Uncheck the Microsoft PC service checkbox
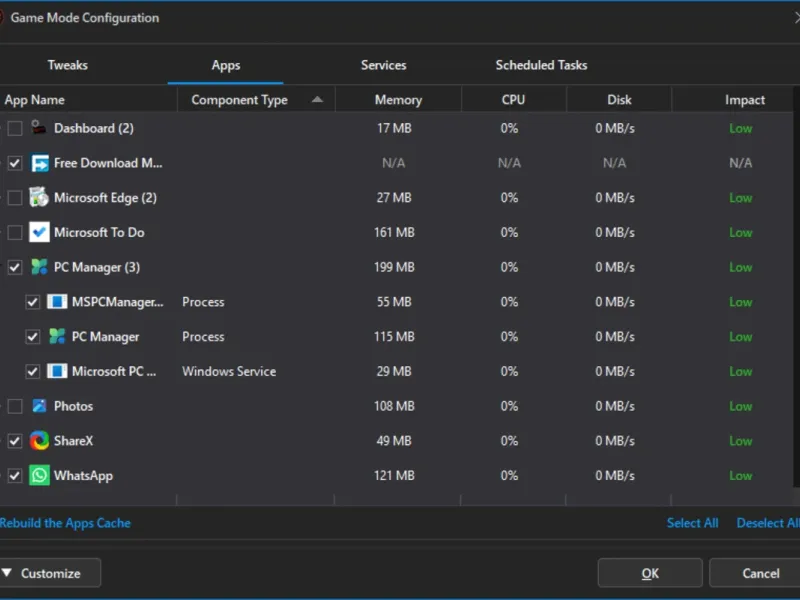Image resolution: width=800 pixels, height=600 pixels. [33, 371]
